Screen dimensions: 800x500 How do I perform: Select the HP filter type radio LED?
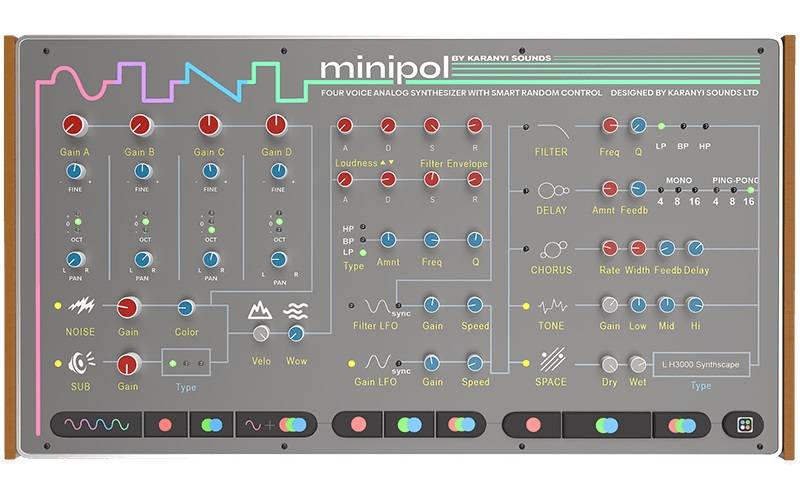point(362,227)
